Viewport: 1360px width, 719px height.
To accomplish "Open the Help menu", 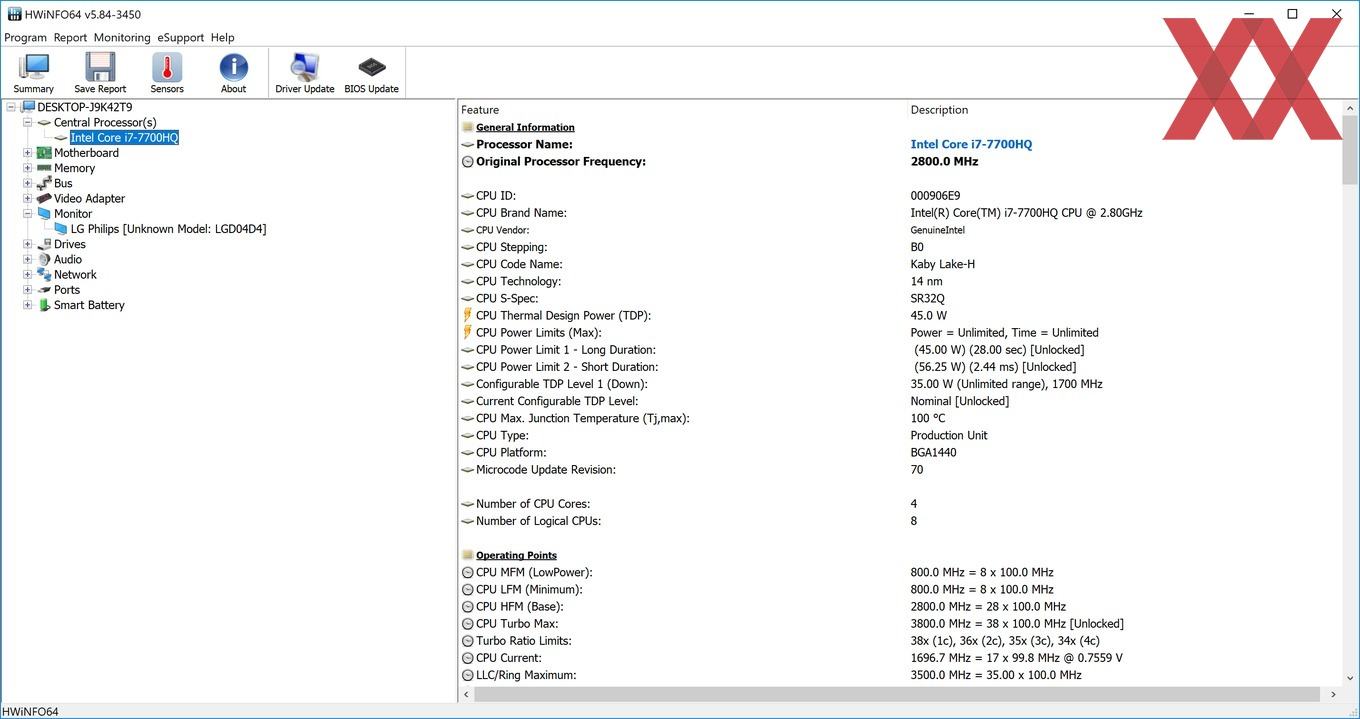I will [x=222, y=37].
